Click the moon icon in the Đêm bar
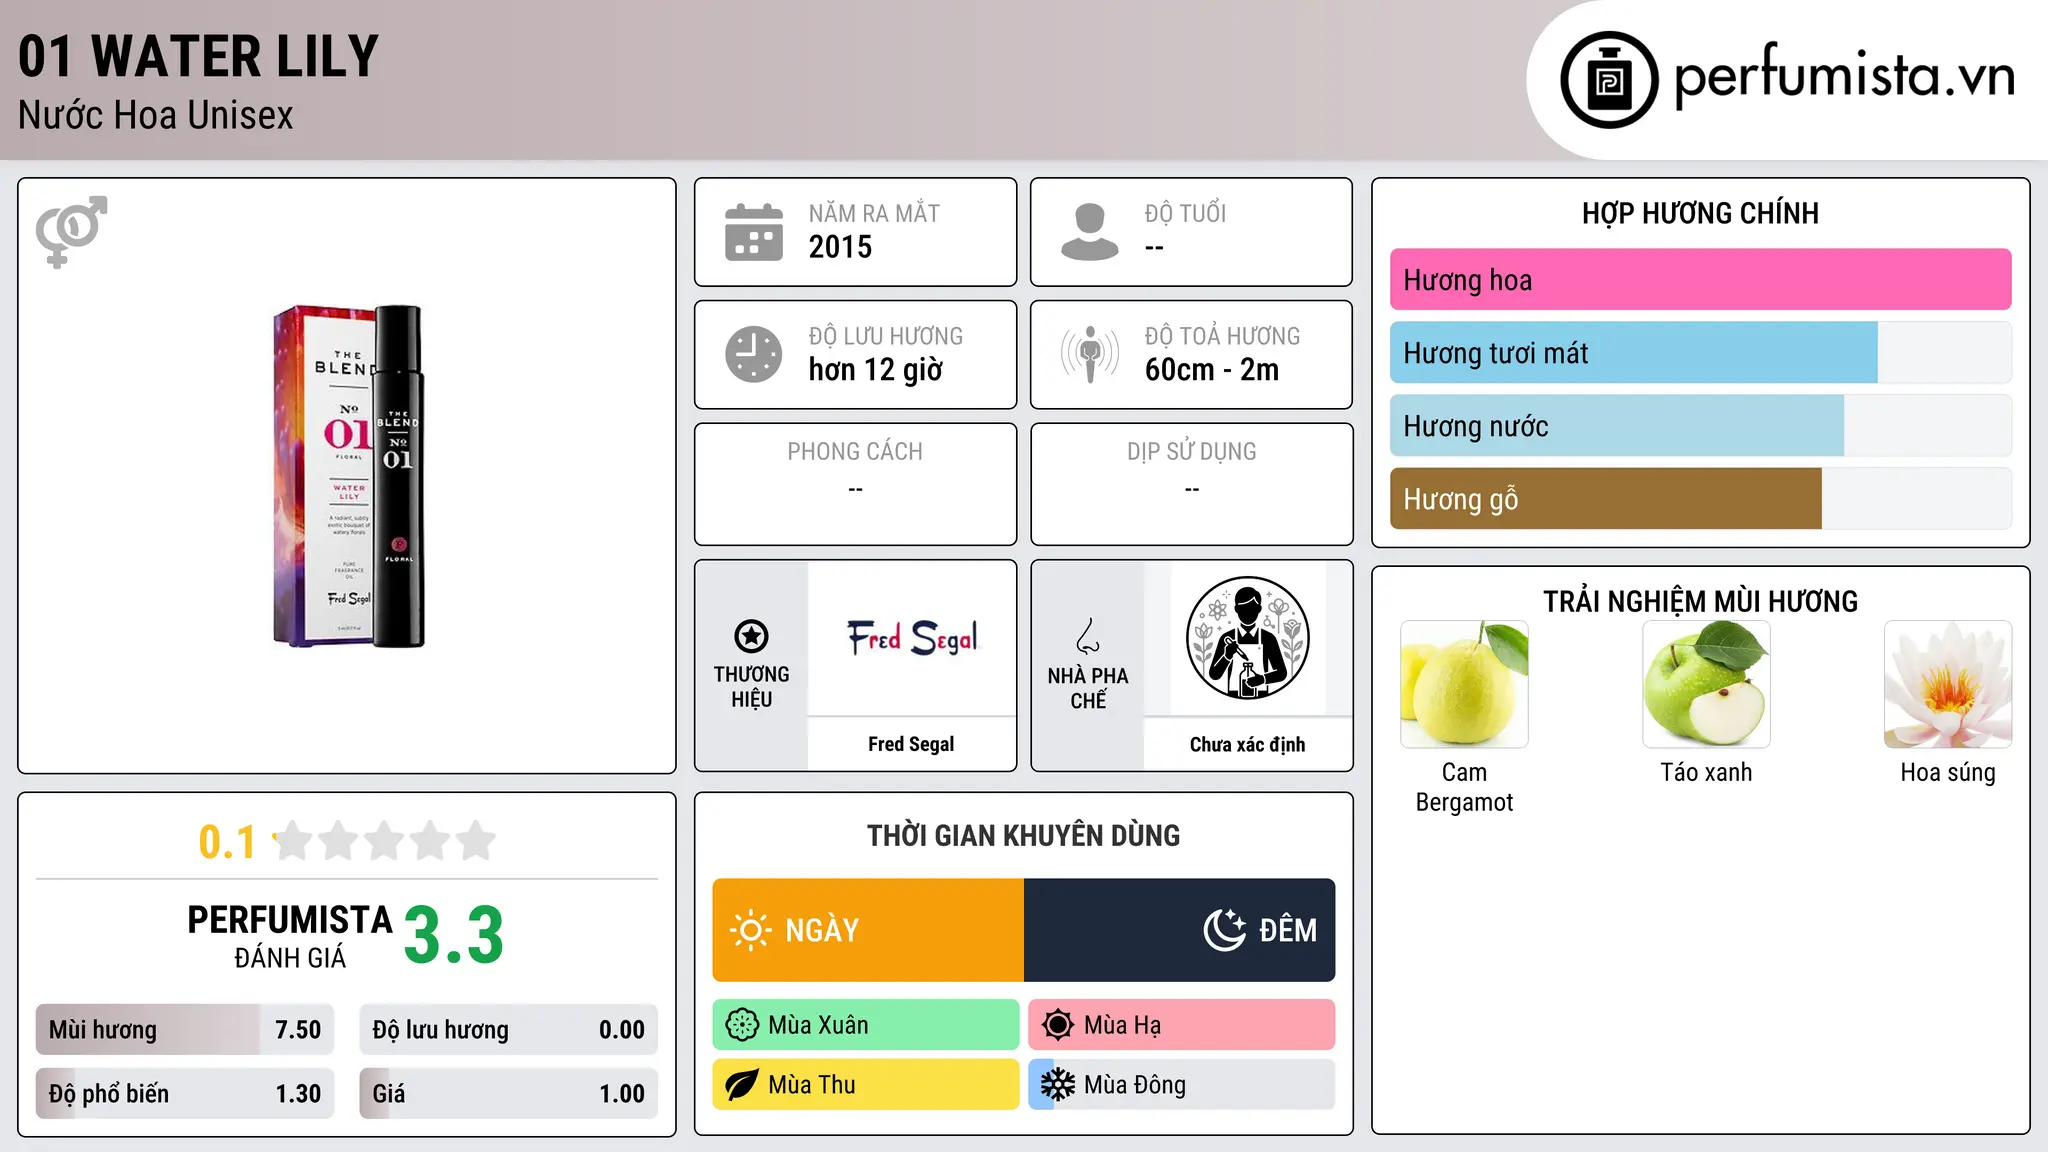This screenshot has height=1152, width=2048. [1225, 930]
